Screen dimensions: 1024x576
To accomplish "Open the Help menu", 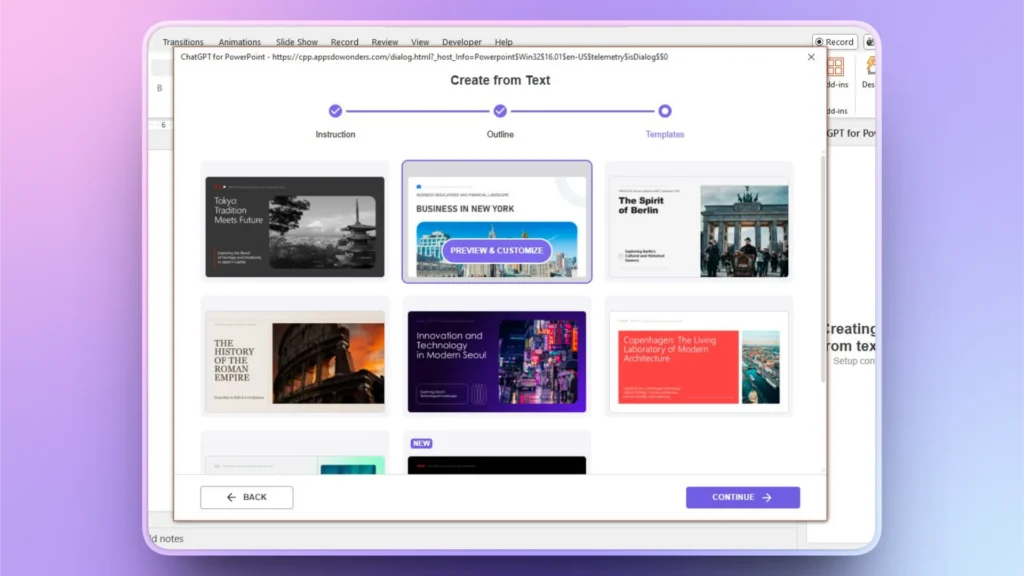I will [x=504, y=42].
